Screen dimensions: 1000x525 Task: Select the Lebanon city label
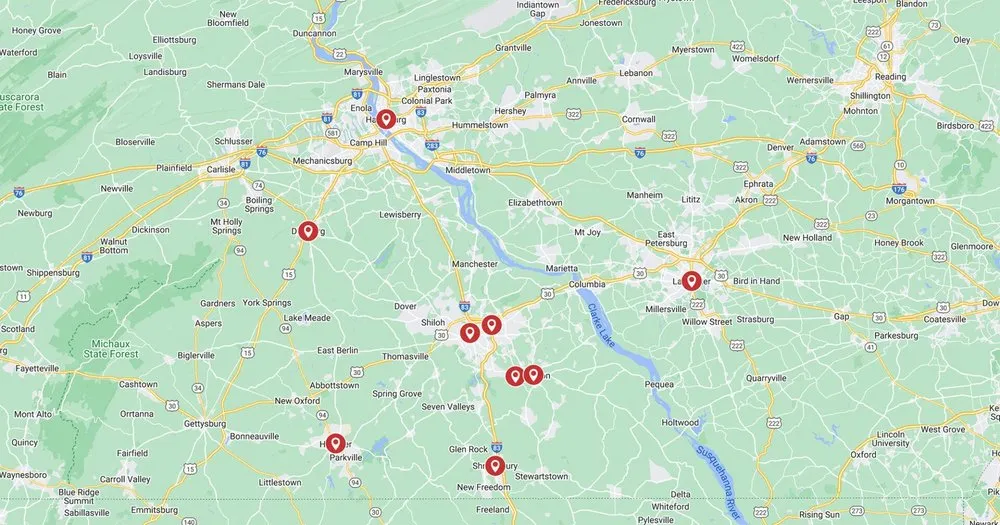pos(636,73)
